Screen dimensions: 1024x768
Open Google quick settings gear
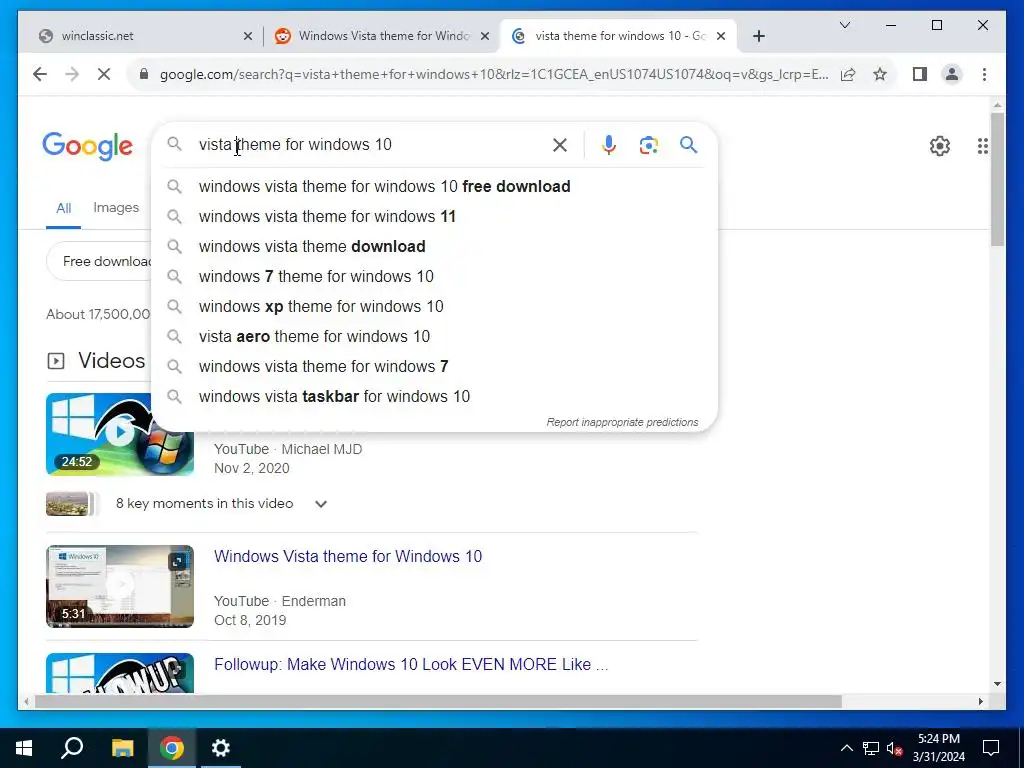[940, 146]
